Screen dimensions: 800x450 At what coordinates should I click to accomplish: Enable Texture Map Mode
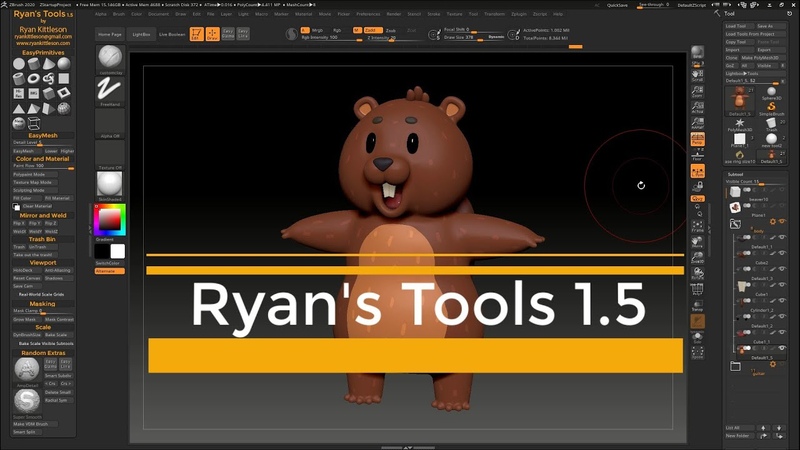click(35, 182)
